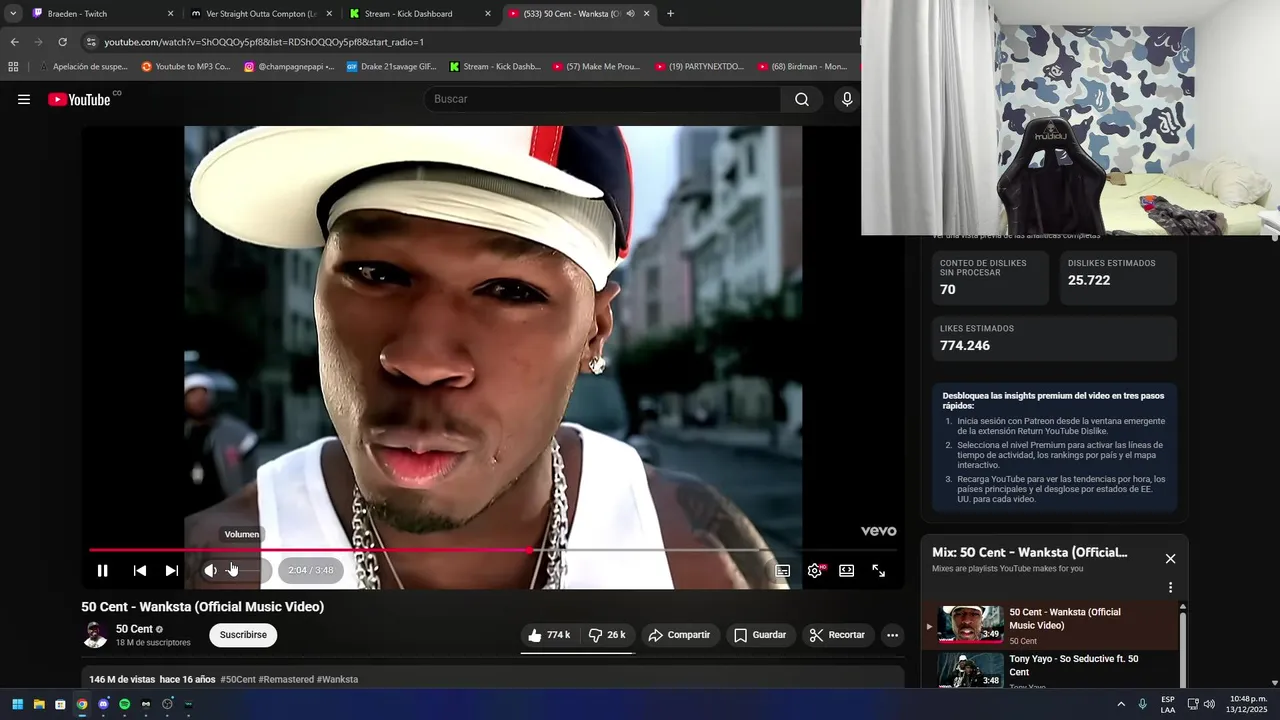
Task: Close the Stream - Kick Dashboard tab
Action: (488, 14)
